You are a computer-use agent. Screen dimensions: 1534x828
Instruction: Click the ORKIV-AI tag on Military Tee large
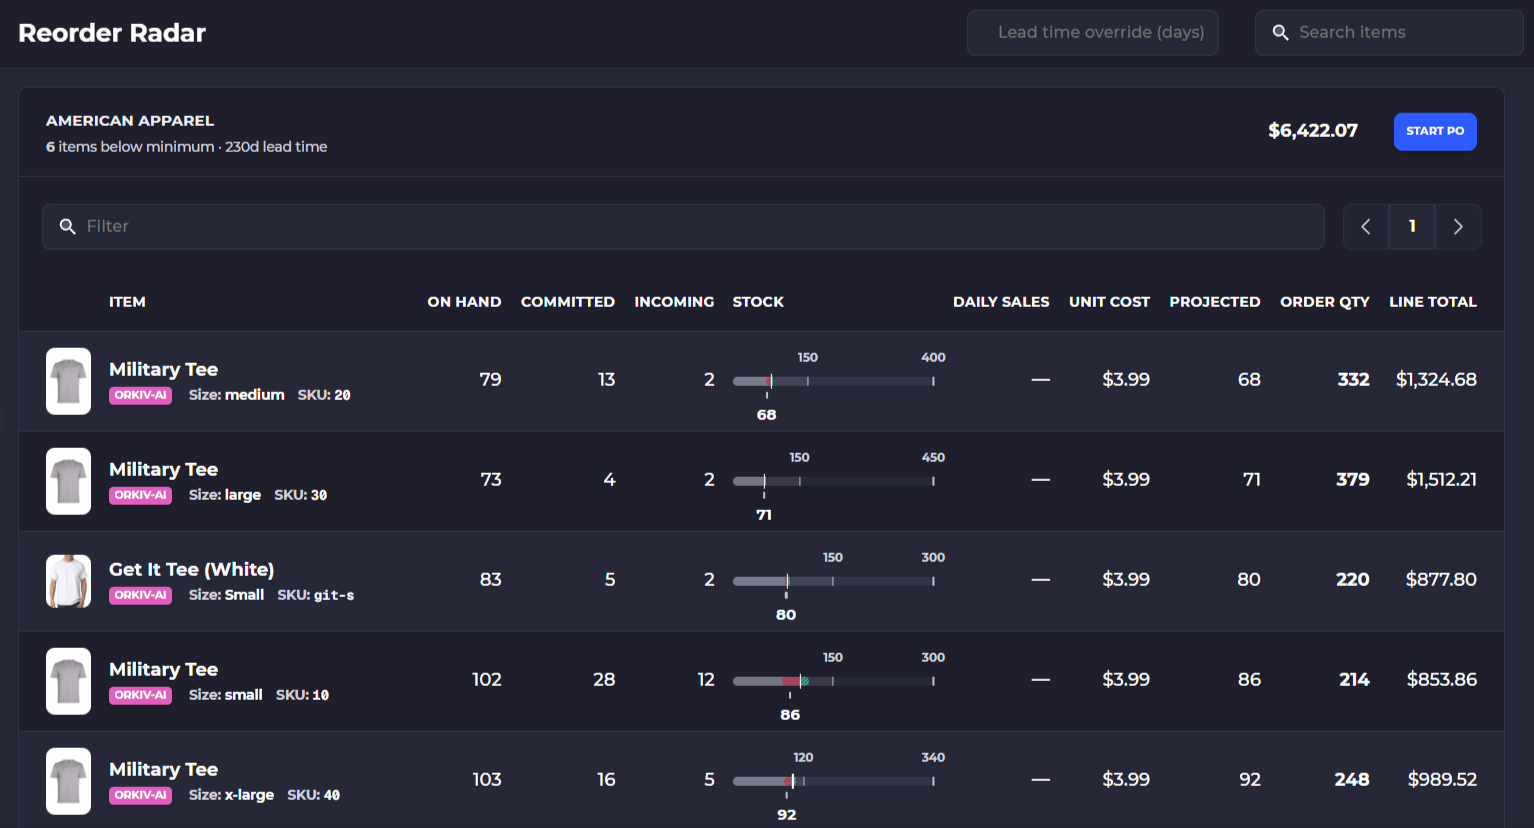[x=140, y=495]
